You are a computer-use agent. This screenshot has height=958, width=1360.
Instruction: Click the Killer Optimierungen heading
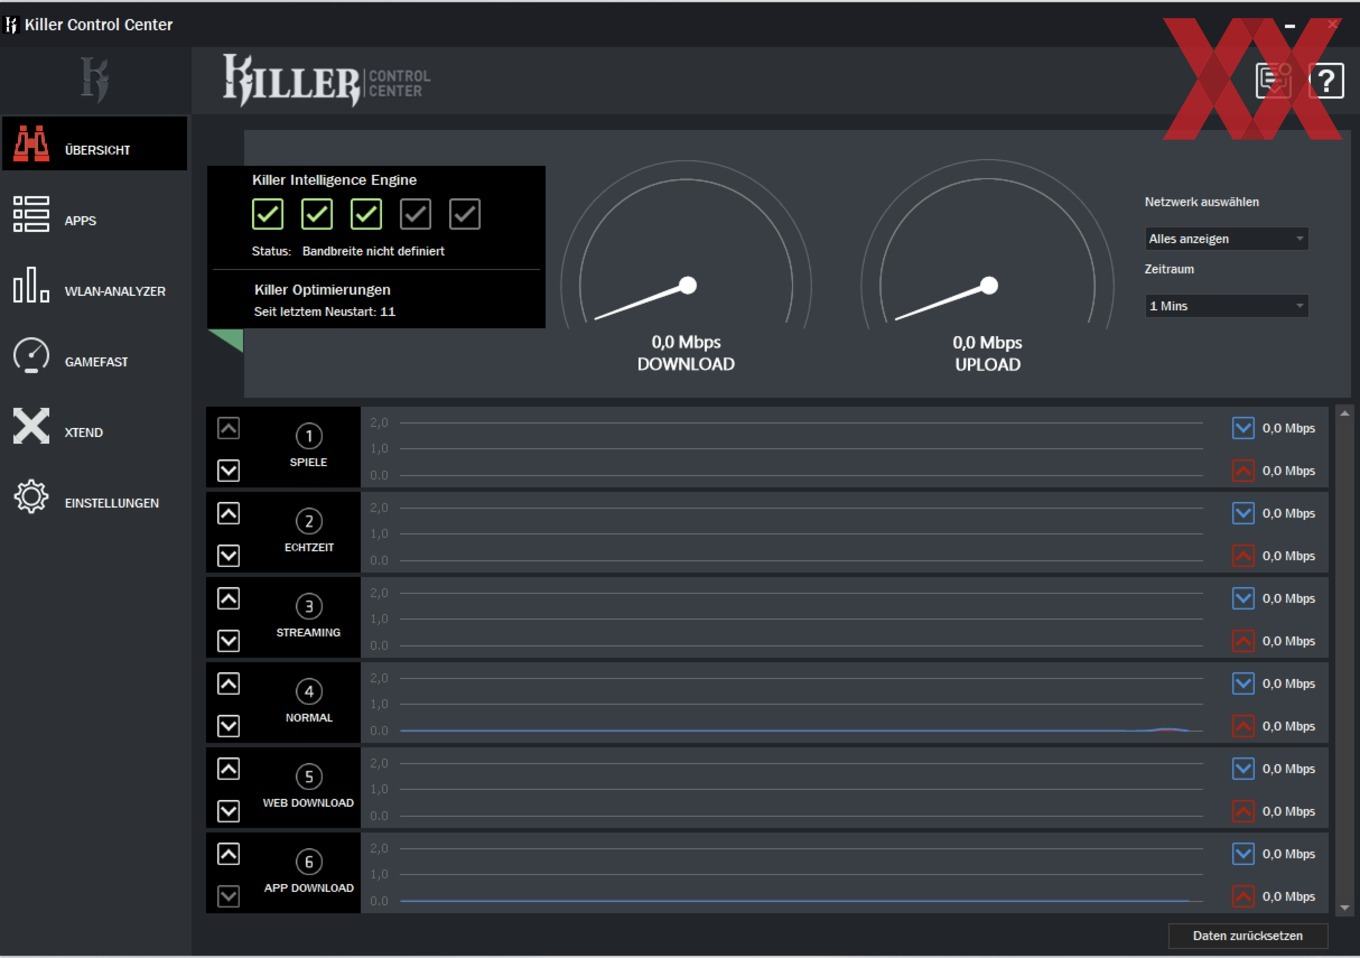[x=322, y=290]
